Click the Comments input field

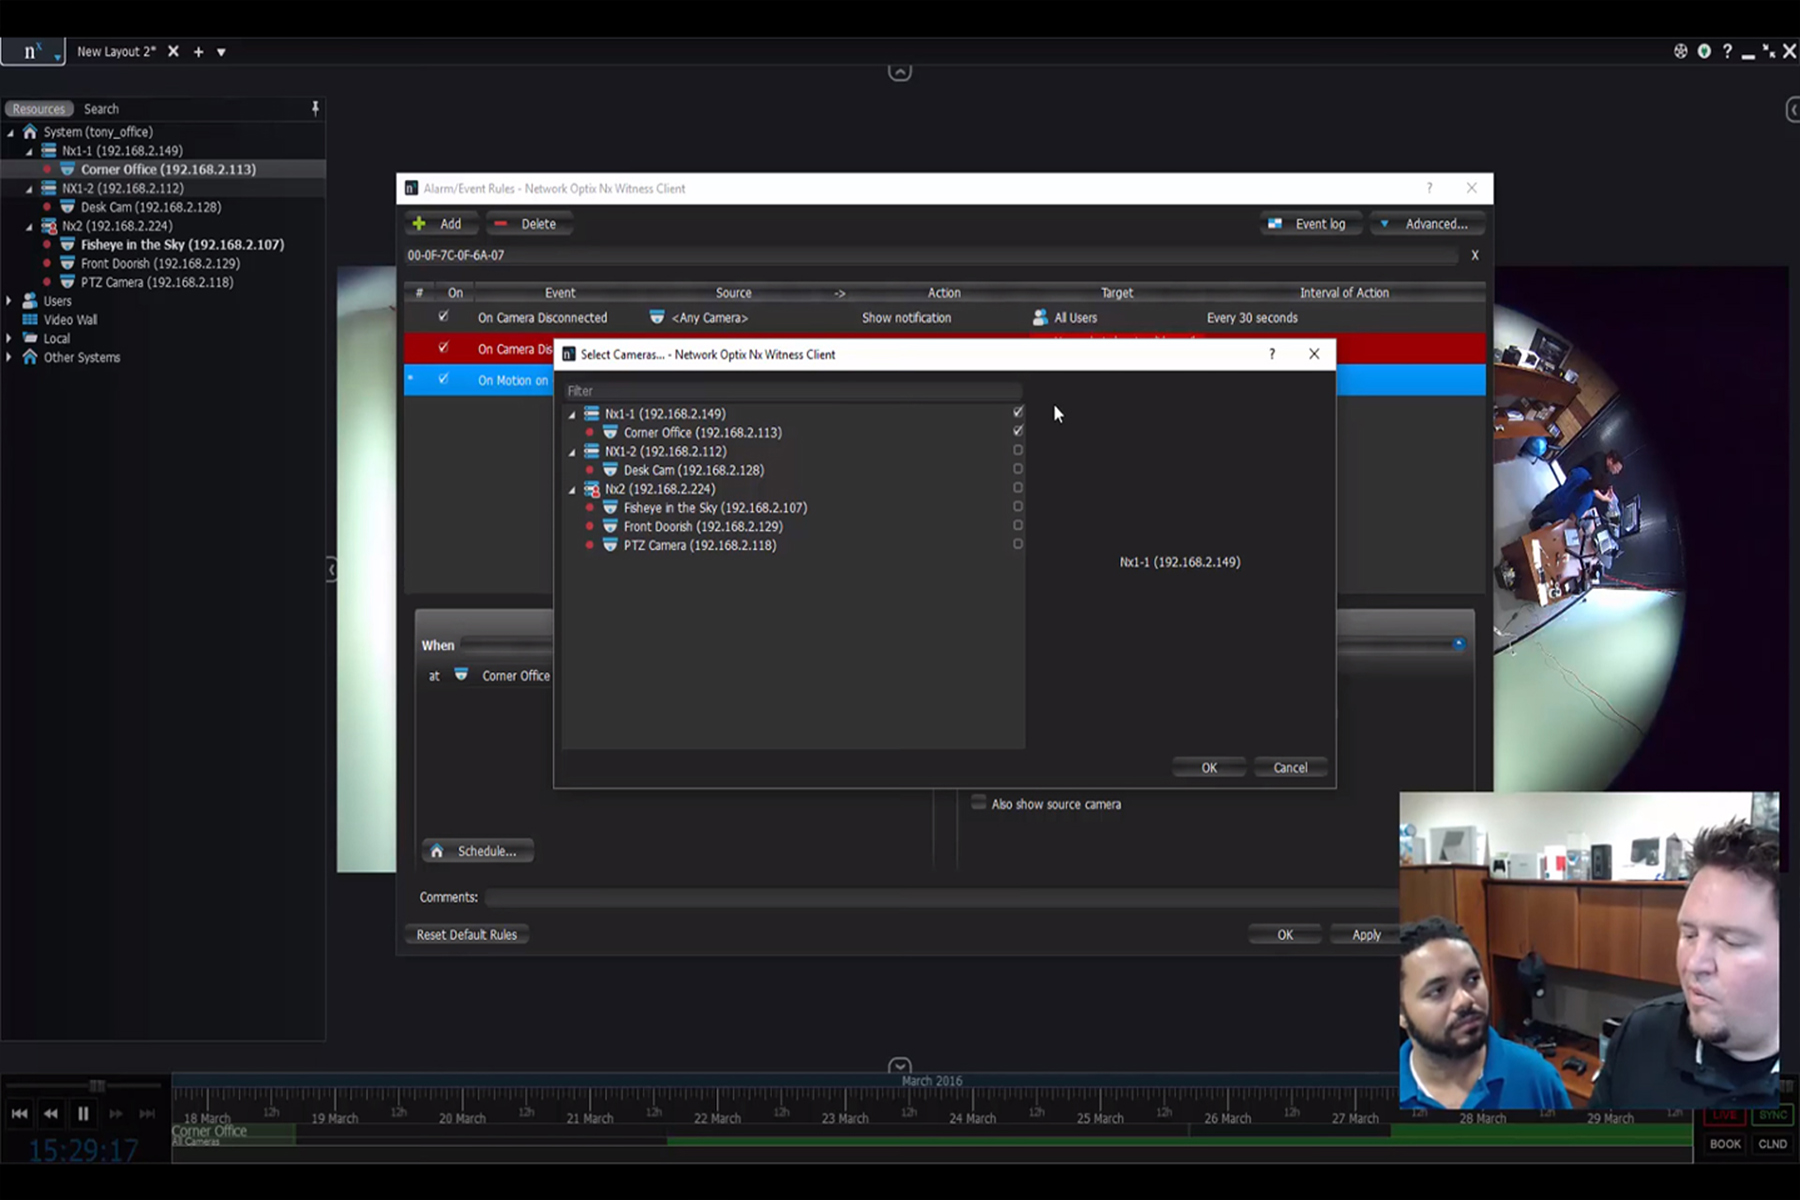pyautogui.click(x=940, y=898)
